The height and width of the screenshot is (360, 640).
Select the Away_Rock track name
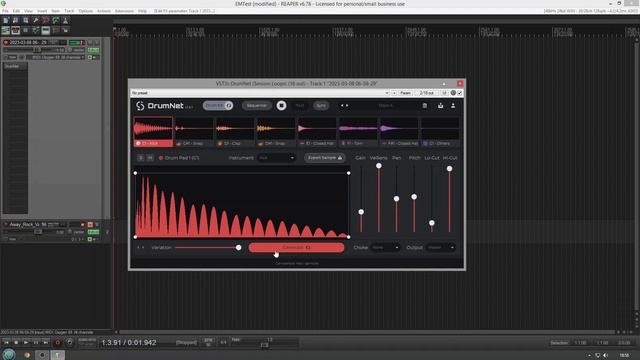(x=28, y=224)
